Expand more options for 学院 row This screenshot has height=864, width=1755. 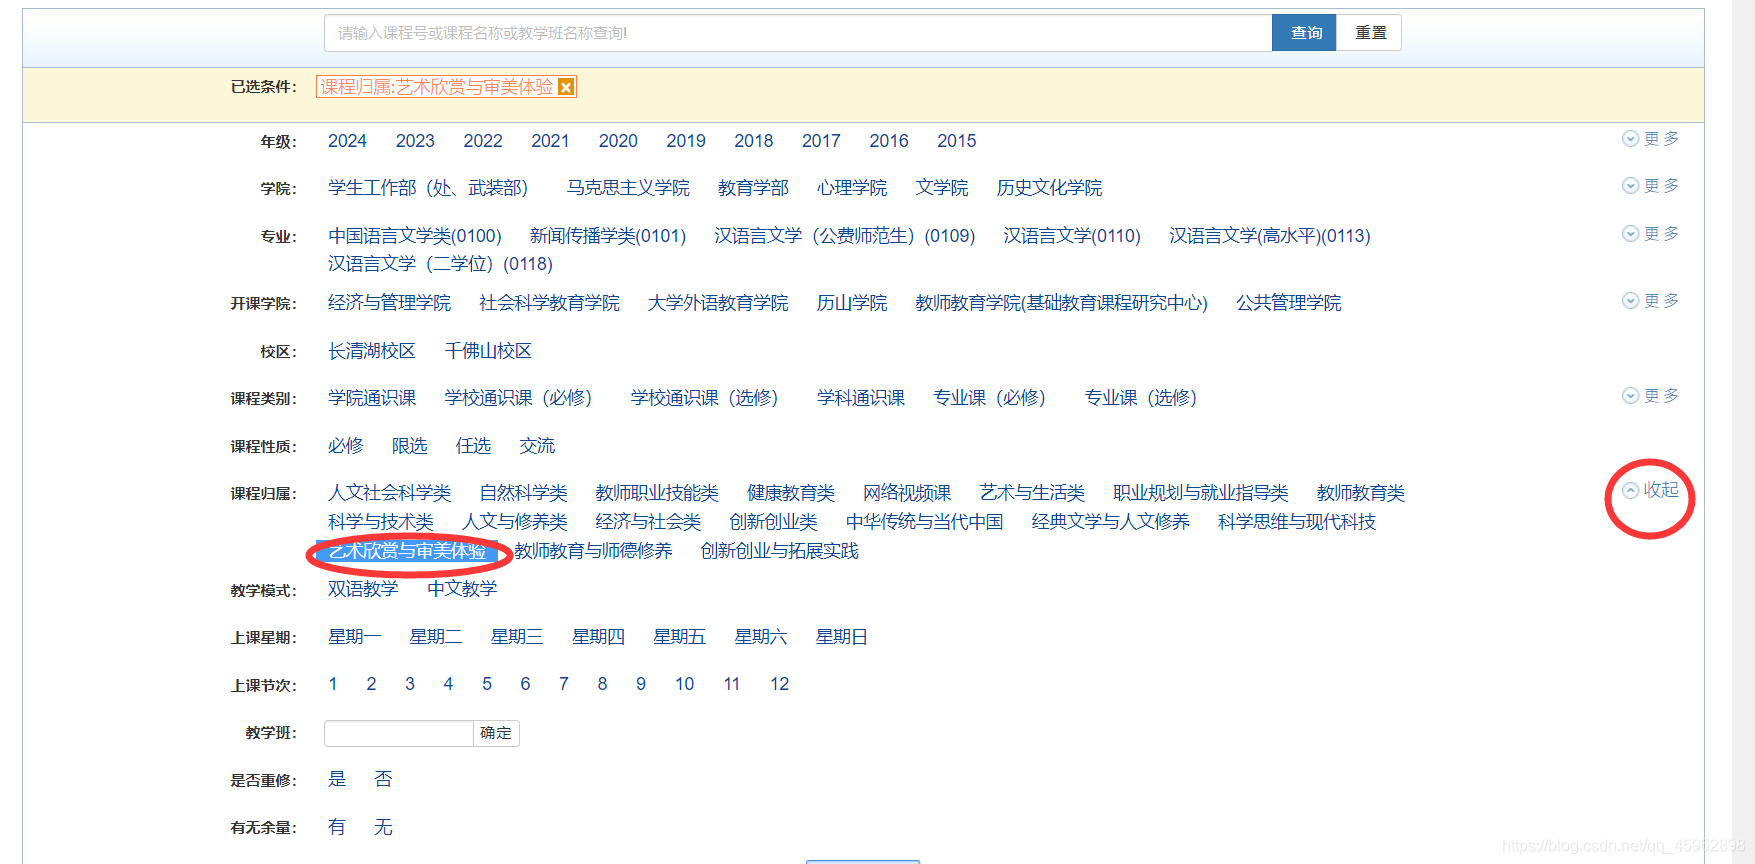point(1651,186)
